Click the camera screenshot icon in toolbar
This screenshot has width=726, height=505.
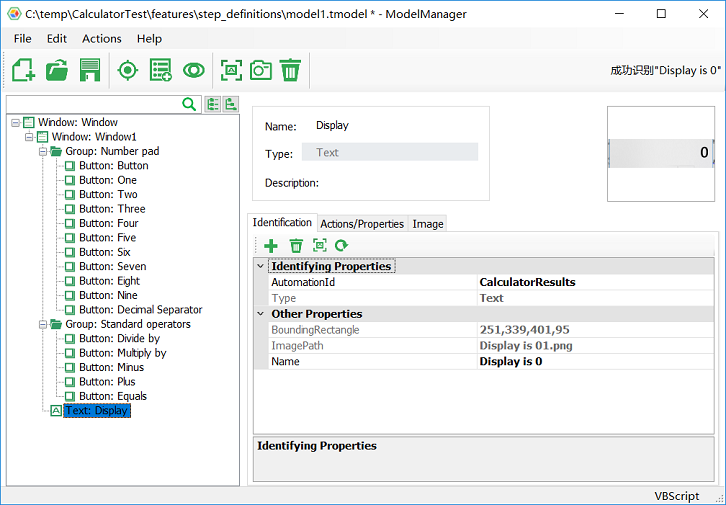[260, 70]
